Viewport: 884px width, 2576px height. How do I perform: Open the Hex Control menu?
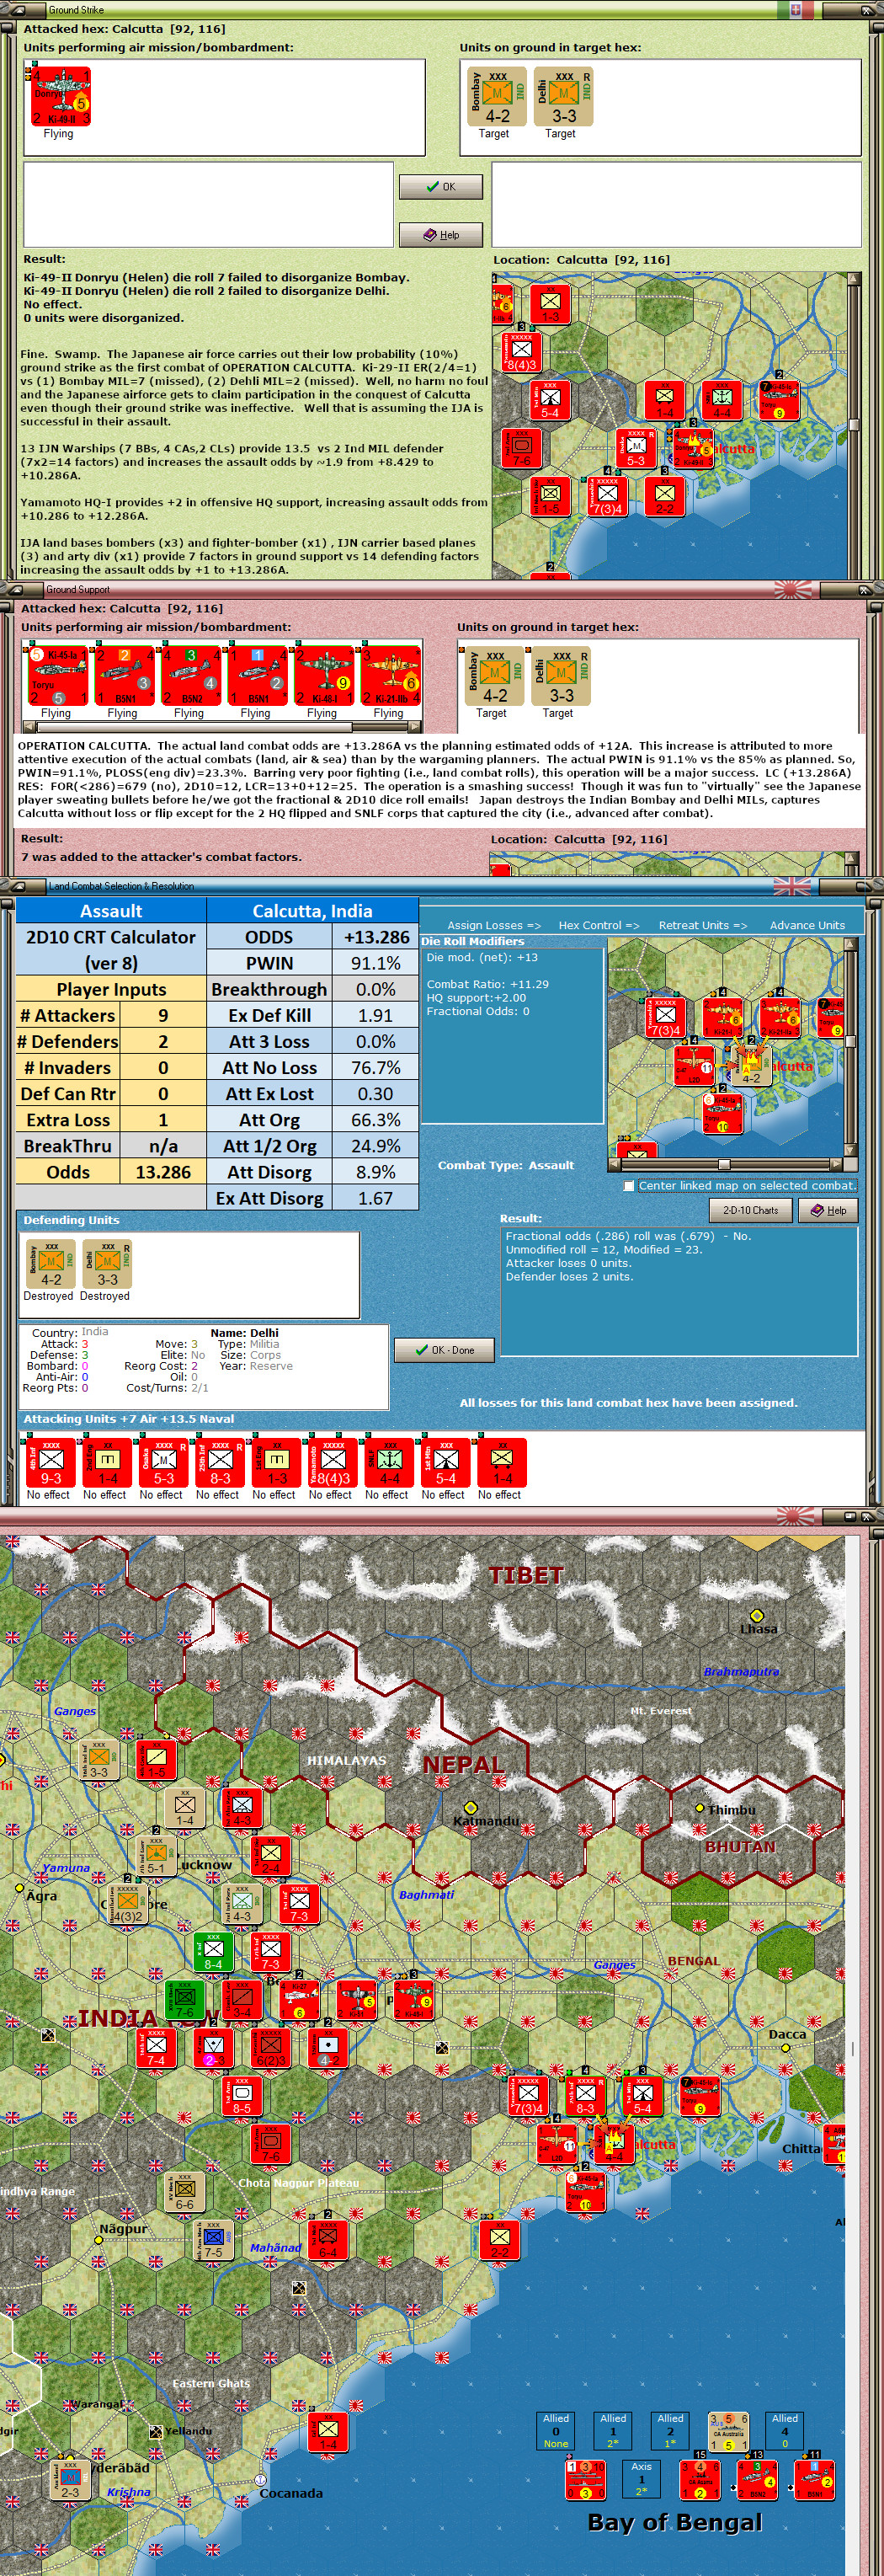pyautogui.click(x=598, y=925)
